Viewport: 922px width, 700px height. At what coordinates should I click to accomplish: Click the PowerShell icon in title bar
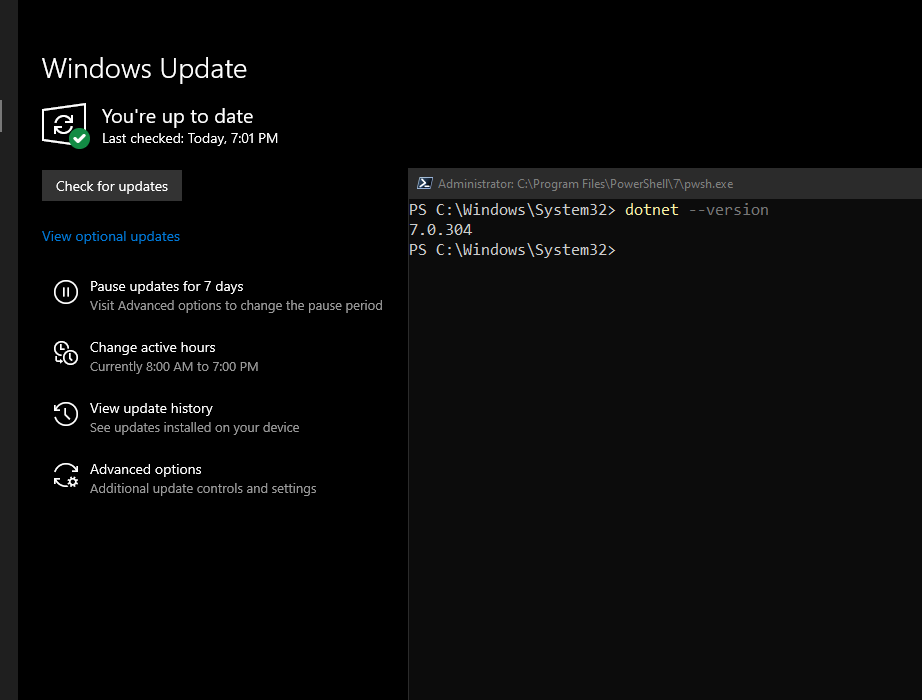(425, 184)
